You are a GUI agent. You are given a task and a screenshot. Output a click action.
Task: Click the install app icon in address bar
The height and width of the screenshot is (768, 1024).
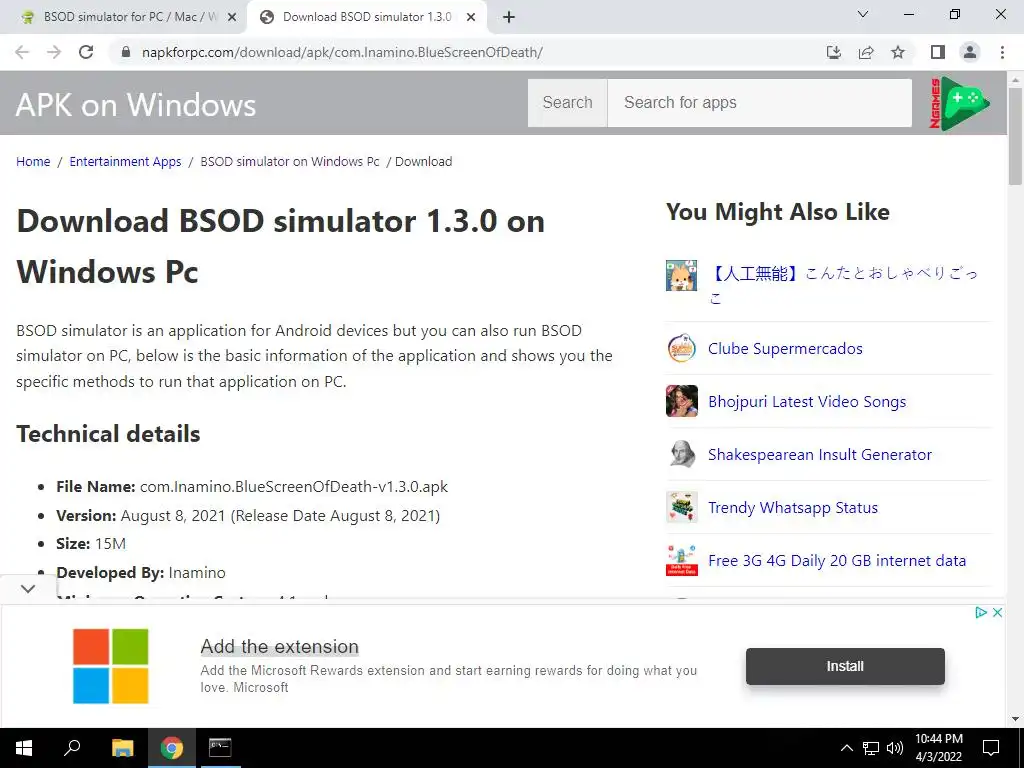coord(834,52)
